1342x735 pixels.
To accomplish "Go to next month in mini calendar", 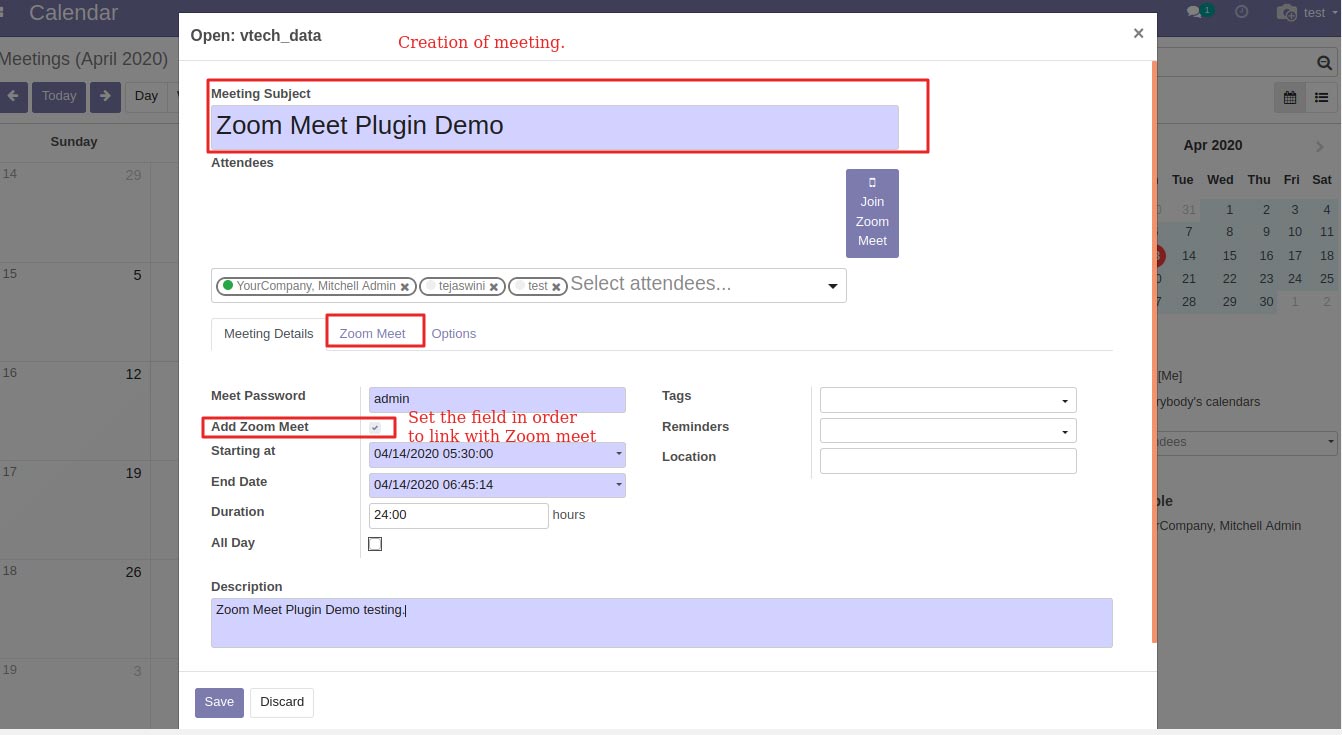I will coord(1320,146).
